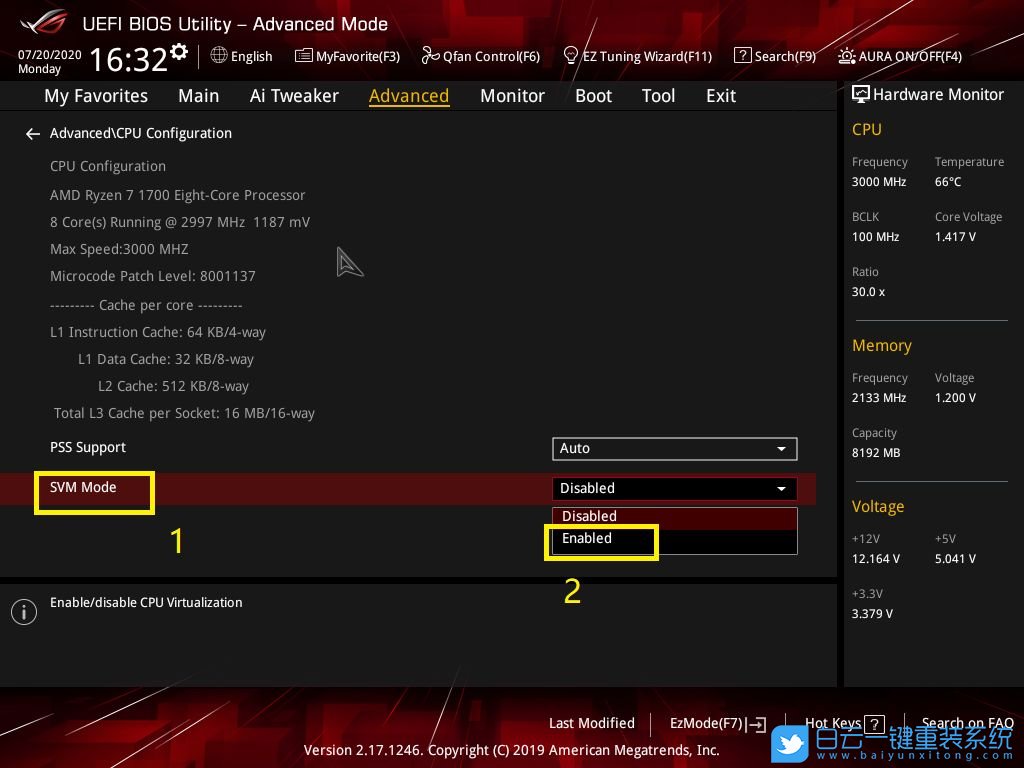Select Enabled in the SVM Mode list
This screenshot has width=1024, height=768.
[x=587, y=539]
